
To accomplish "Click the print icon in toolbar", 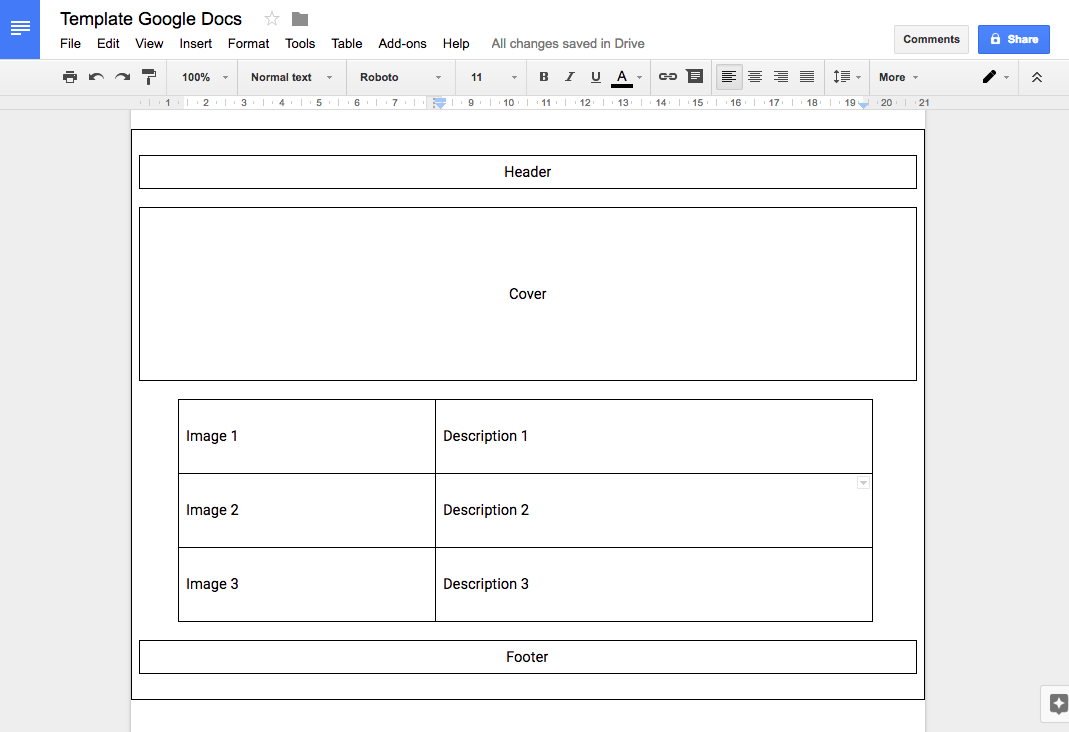I will coord(69,77).
